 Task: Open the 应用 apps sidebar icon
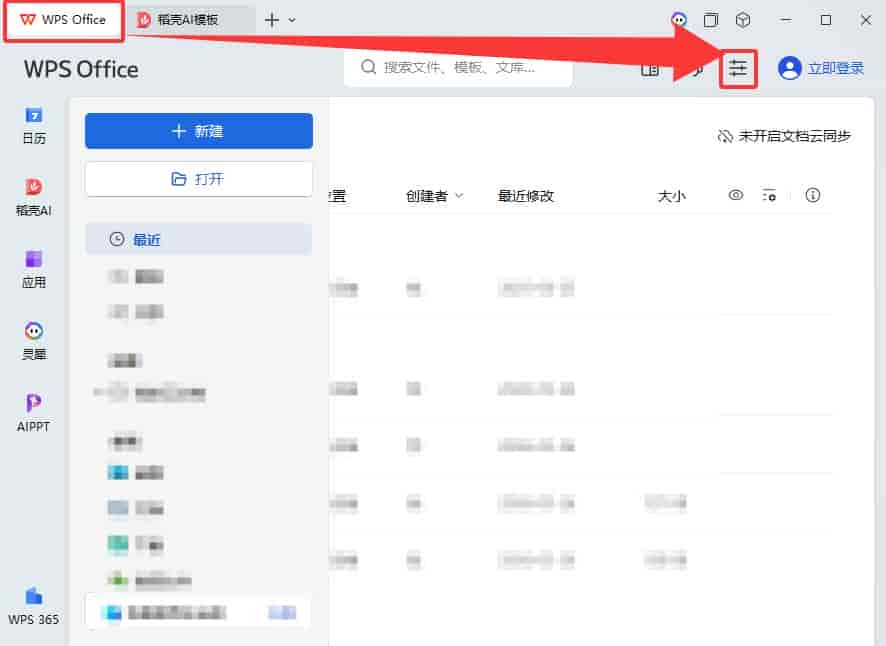34,269
